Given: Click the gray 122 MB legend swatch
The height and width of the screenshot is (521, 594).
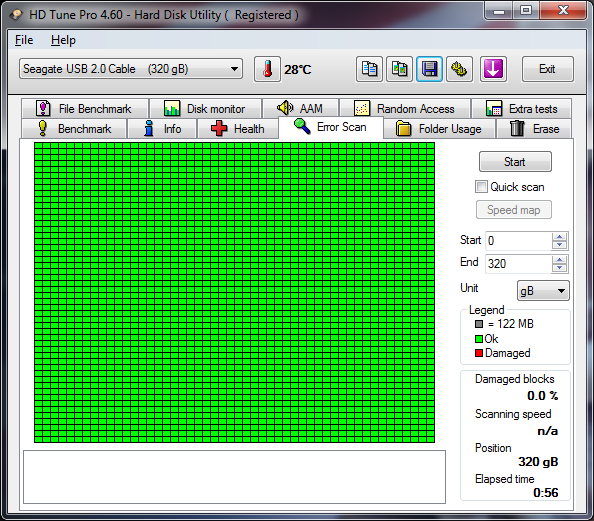Looking at the screenshot, I should [x=479, y=324].
